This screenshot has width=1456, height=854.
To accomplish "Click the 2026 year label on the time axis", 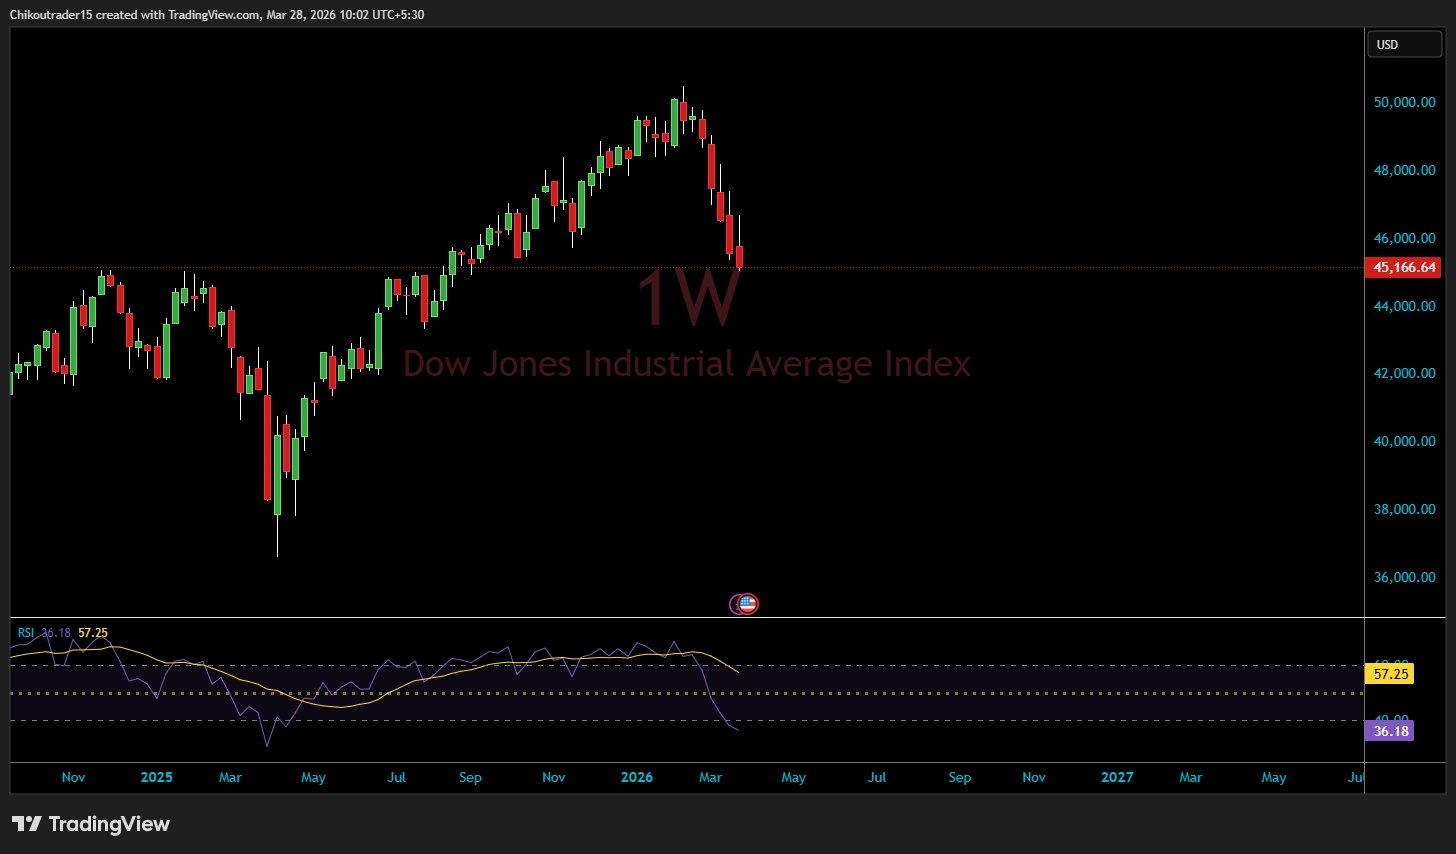I will tap(637, 777).
